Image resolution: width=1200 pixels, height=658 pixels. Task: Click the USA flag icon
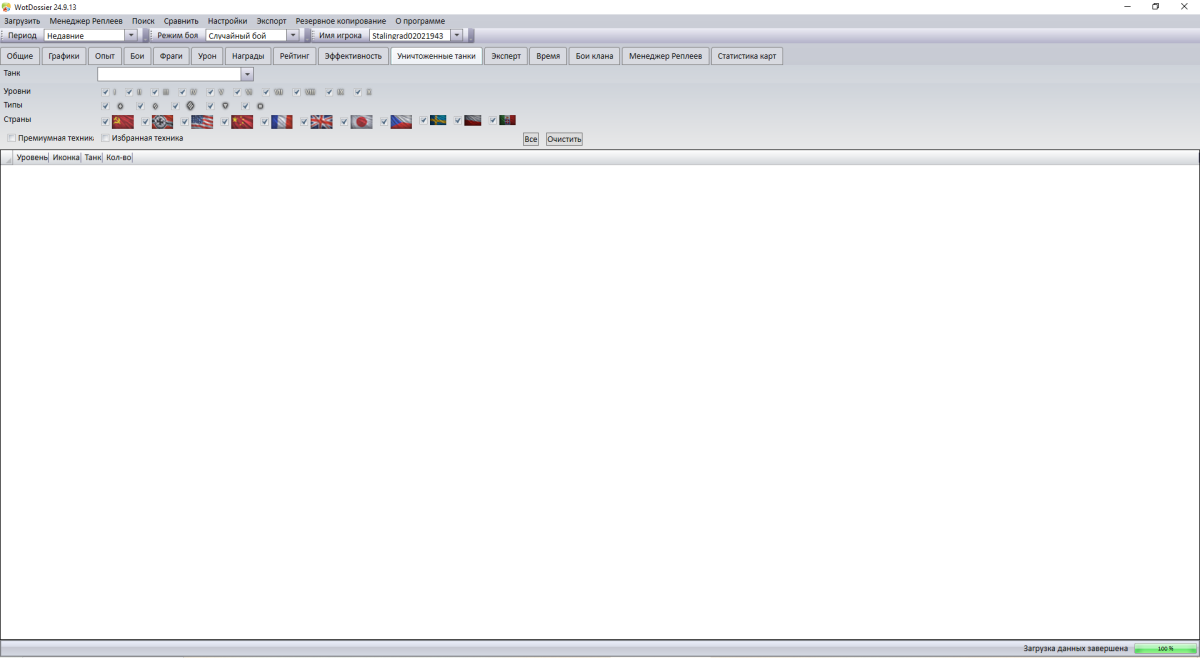[202, 121]
